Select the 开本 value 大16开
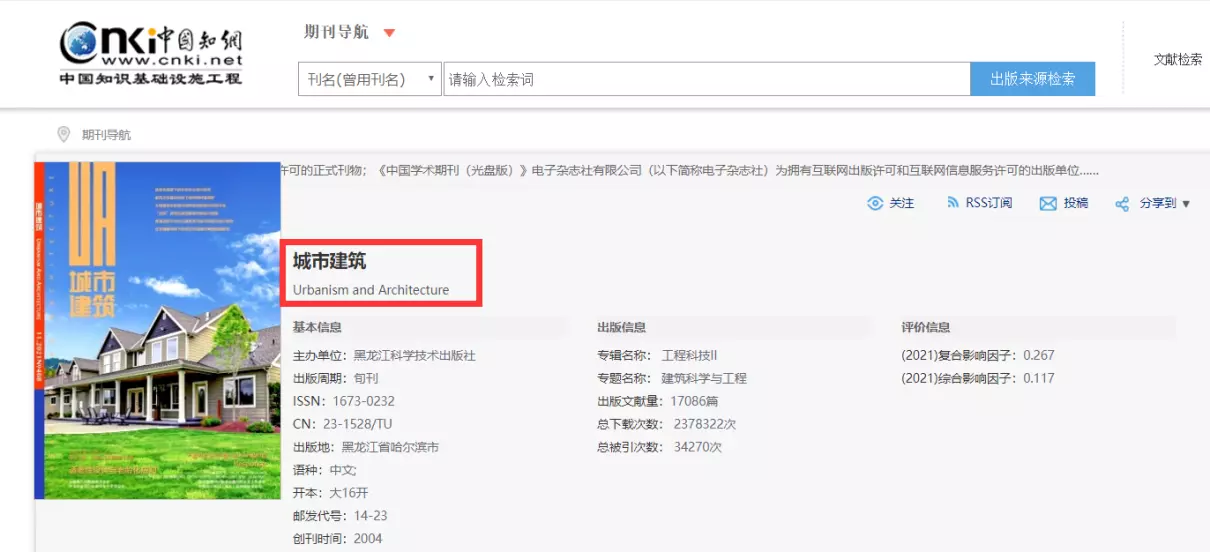 pos(349,493)
